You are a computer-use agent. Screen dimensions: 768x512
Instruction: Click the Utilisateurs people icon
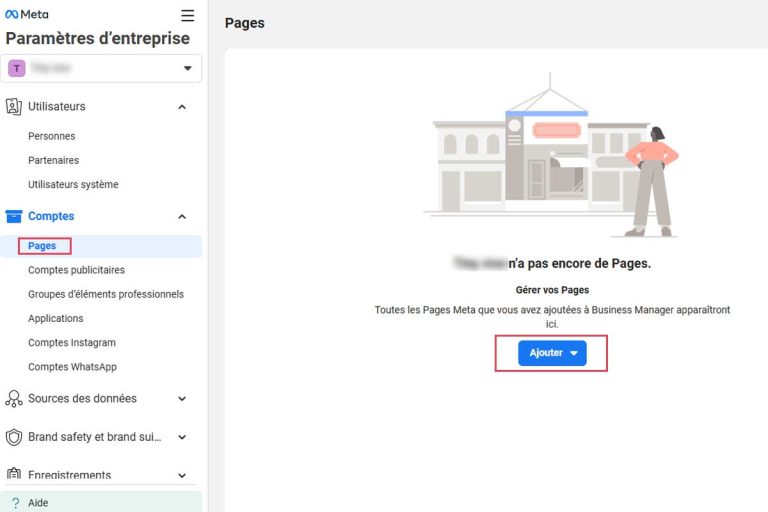pyautogui.click(x=14, y=106)
